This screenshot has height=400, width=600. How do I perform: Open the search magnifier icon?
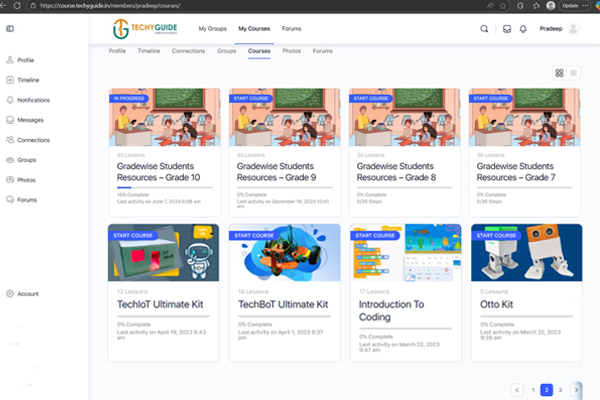(x=484, y=29)
